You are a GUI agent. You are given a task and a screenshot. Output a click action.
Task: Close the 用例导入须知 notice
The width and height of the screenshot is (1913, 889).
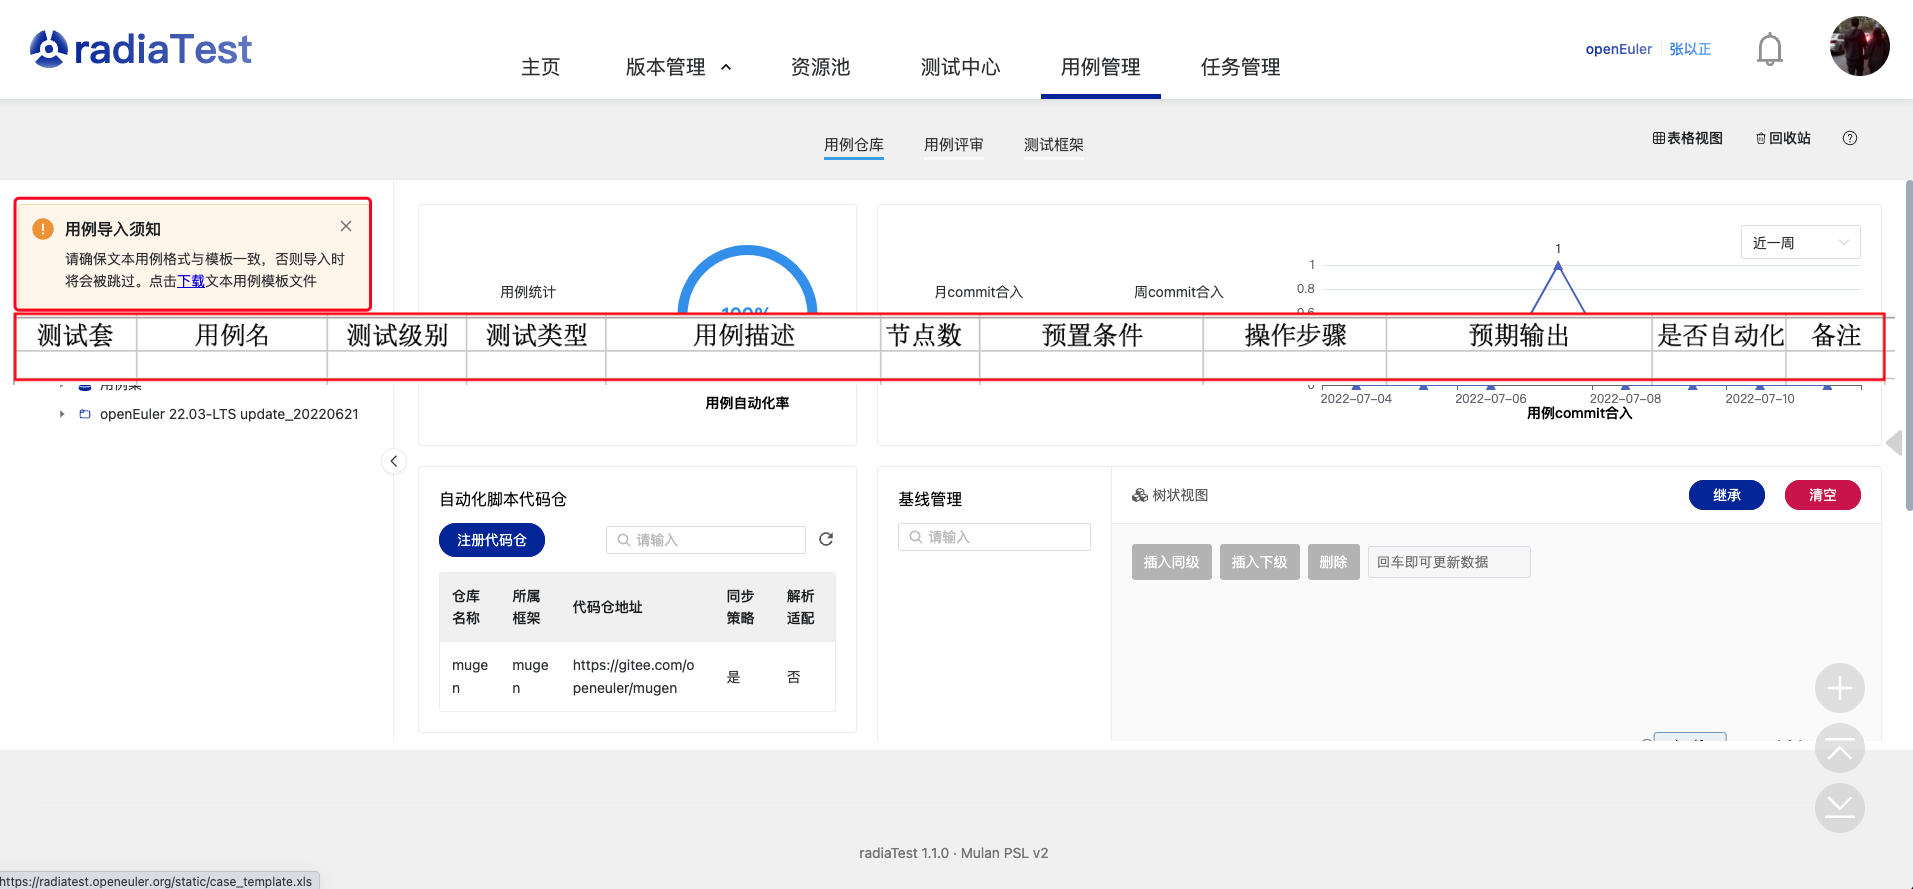point(346,227)
